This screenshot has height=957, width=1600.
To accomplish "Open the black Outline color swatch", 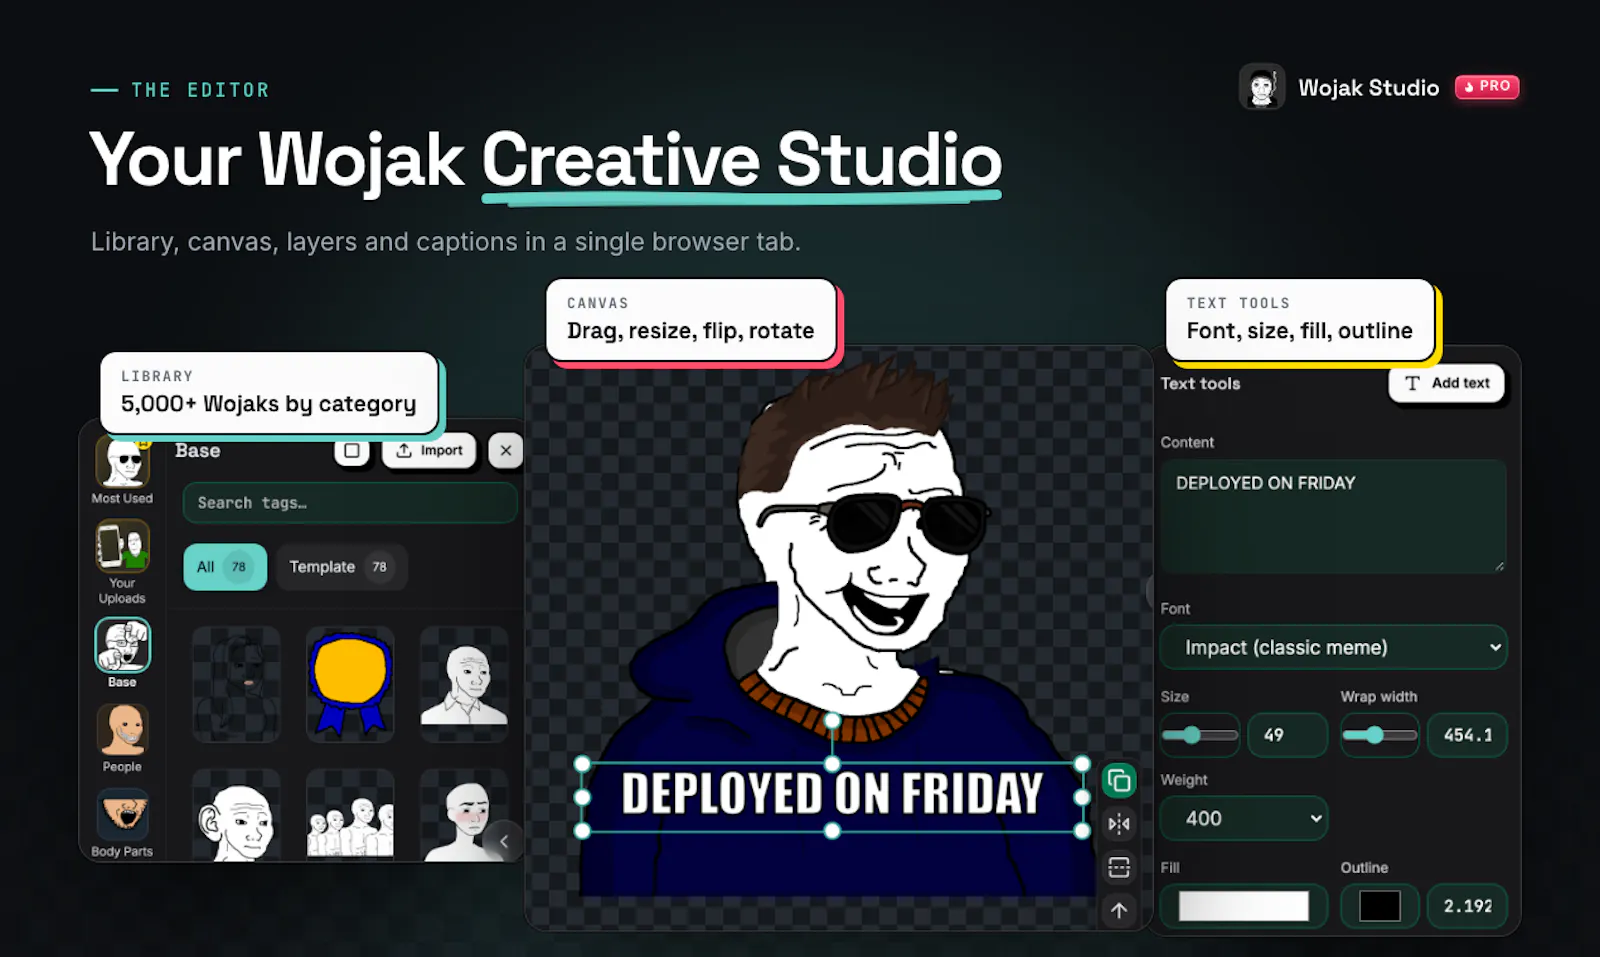I will [x=1380, y=906].
